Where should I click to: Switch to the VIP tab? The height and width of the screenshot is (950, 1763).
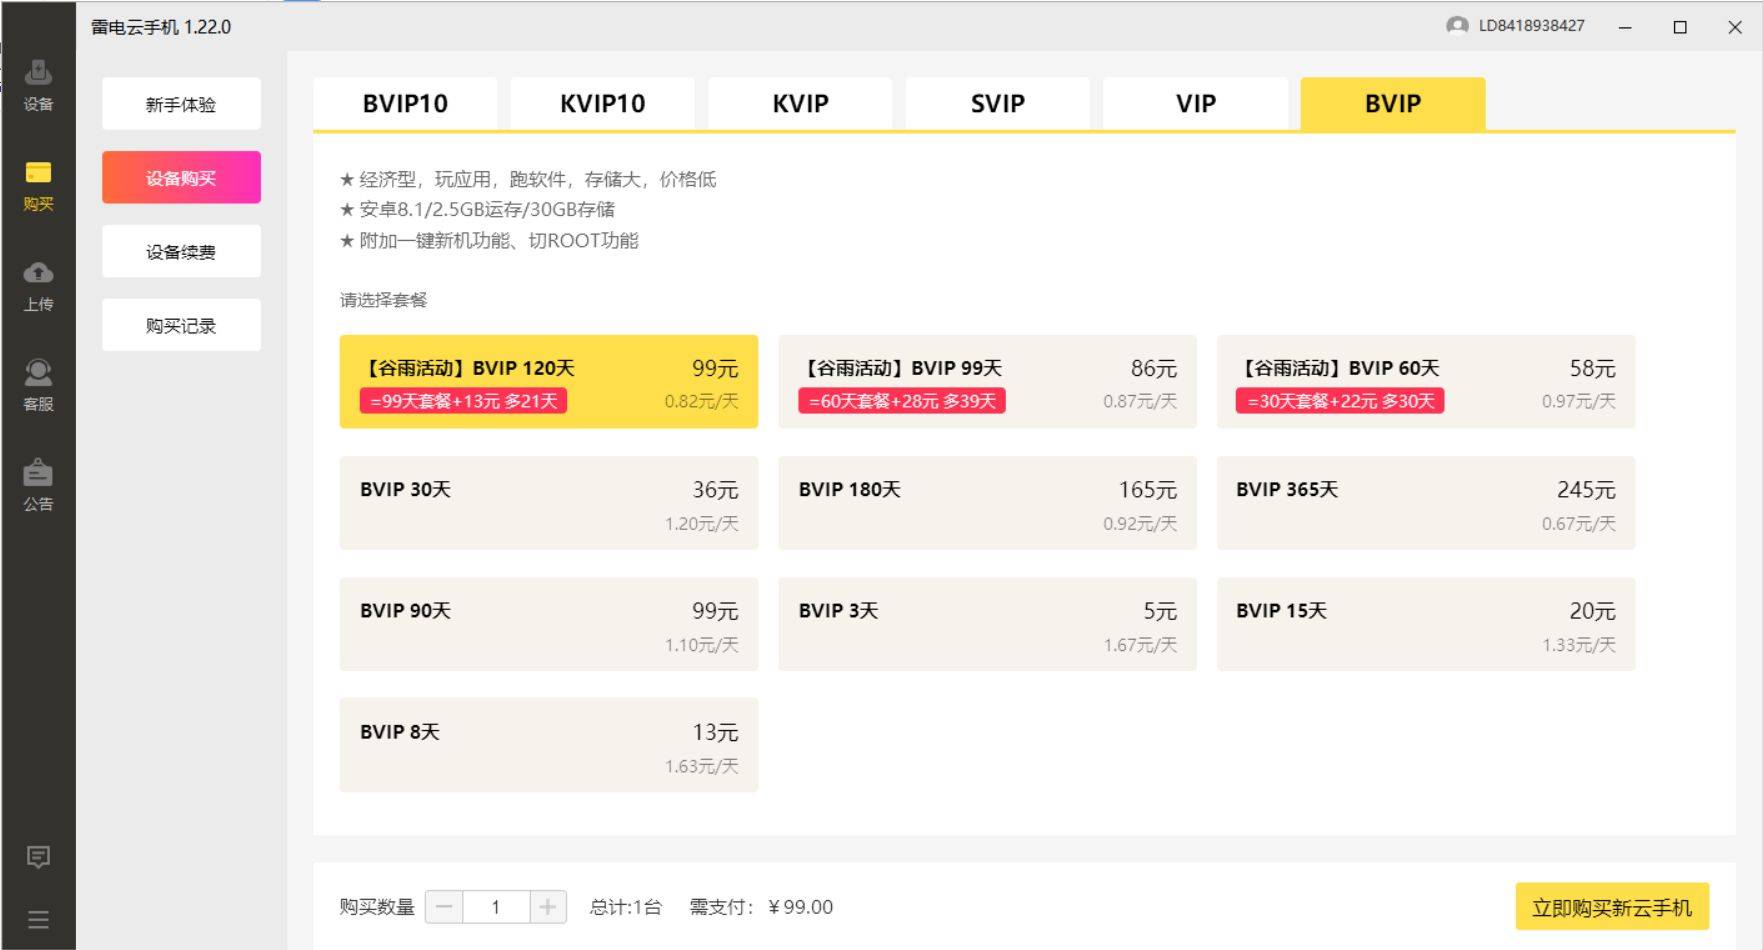coord(1195,103)
